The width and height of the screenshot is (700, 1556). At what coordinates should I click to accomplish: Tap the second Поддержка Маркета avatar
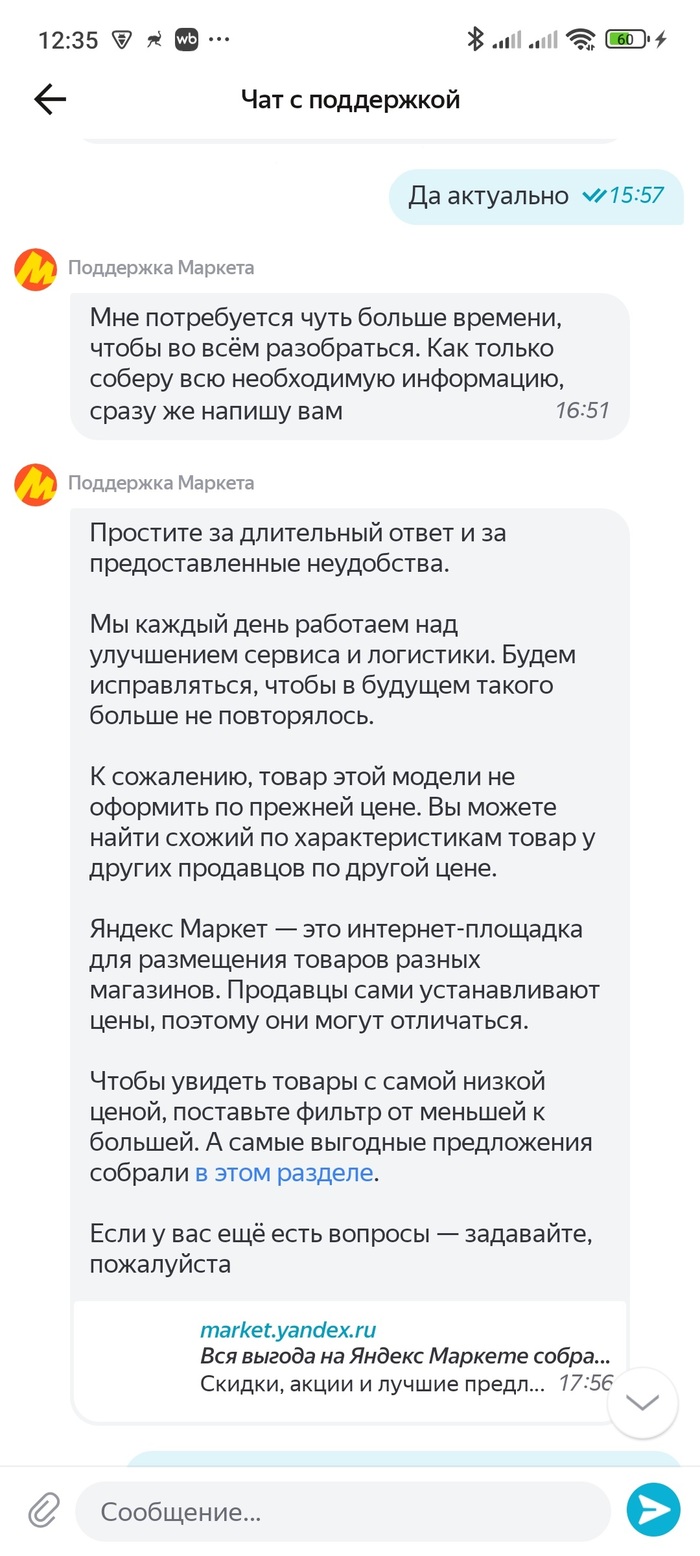36,485
